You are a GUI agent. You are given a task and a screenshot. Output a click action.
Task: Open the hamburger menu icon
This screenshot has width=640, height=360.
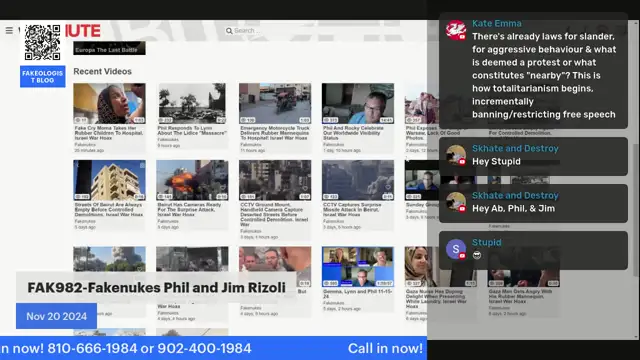pyautogui.click(x=9, y=31)
